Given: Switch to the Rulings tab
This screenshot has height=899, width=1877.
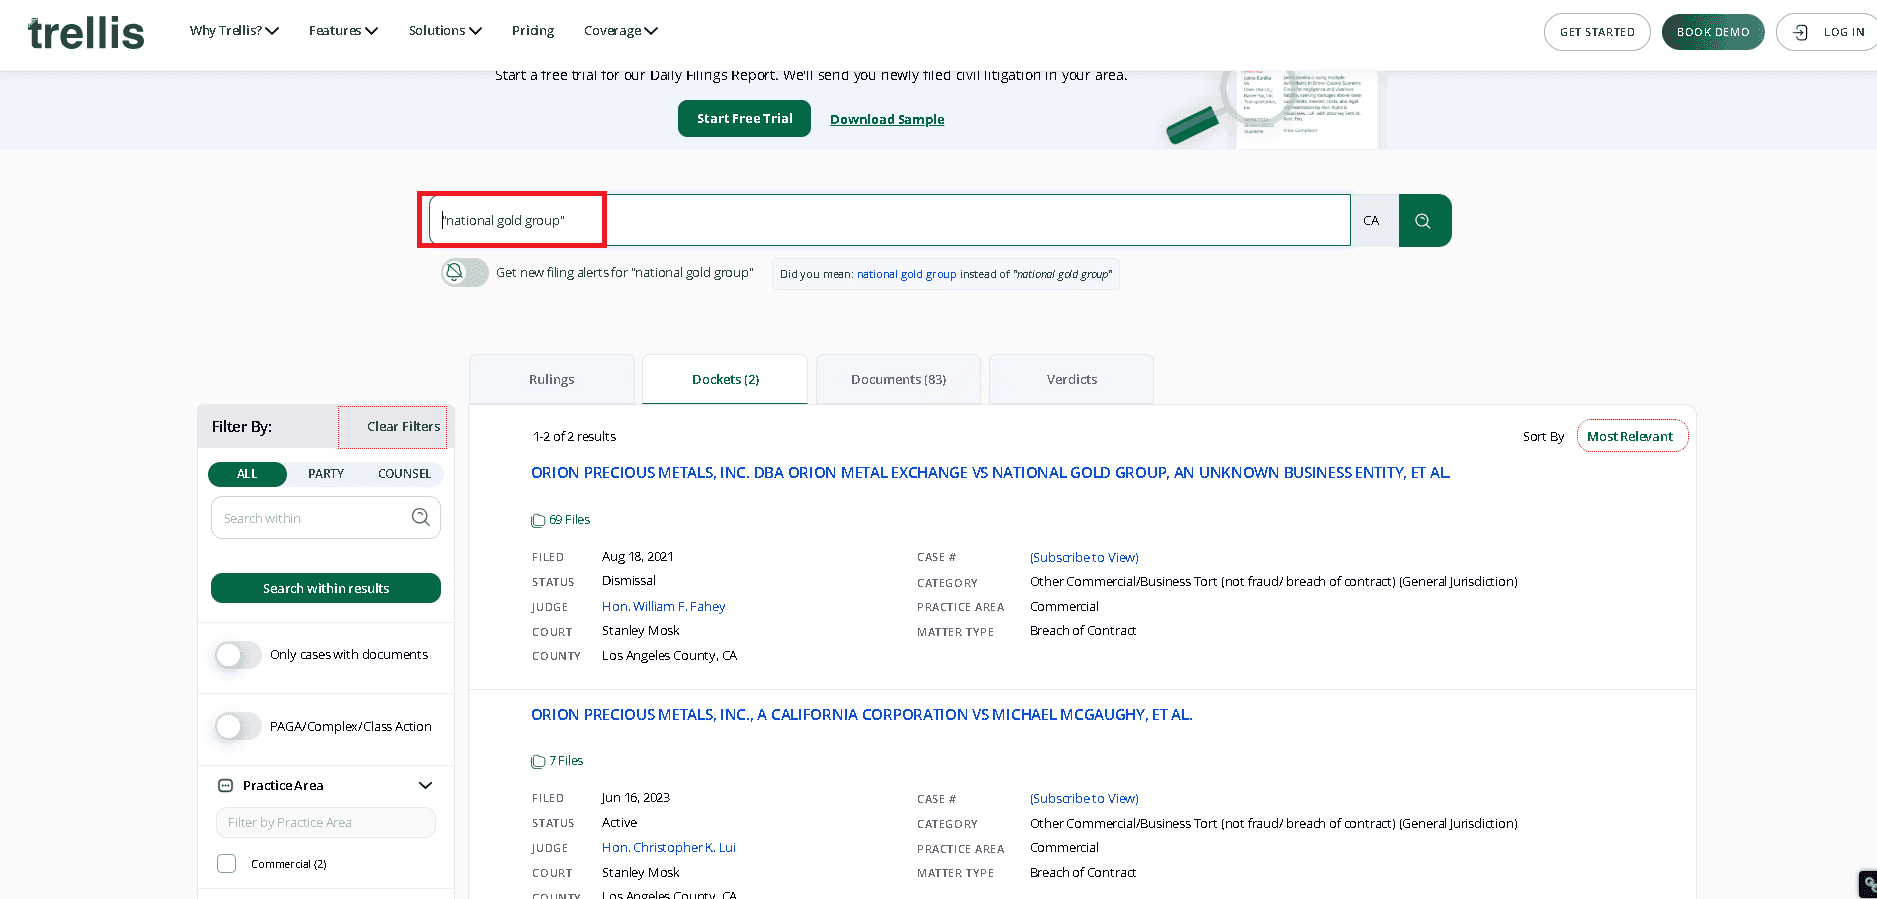Looking at the screenshot, I should pyautogui.click(x=552, y=380).
